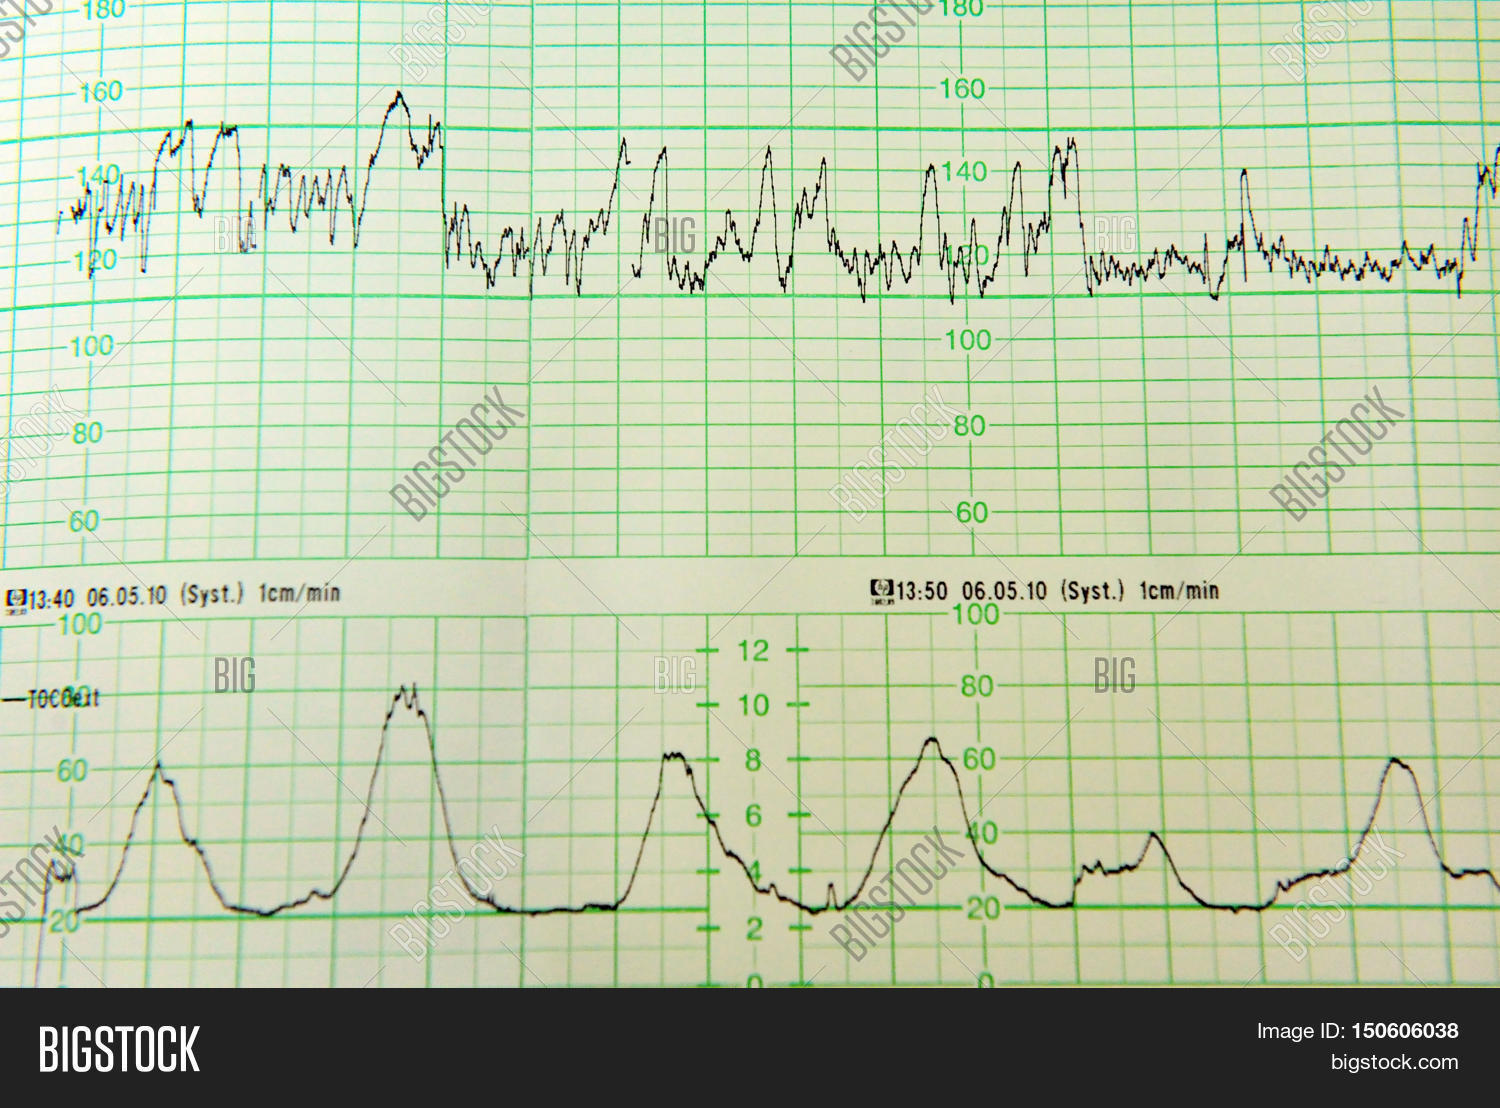The height and width of the screenshot is (1108, 1500).
Task: Click 20 on the right TOCO scale
Action: point(983,908)
